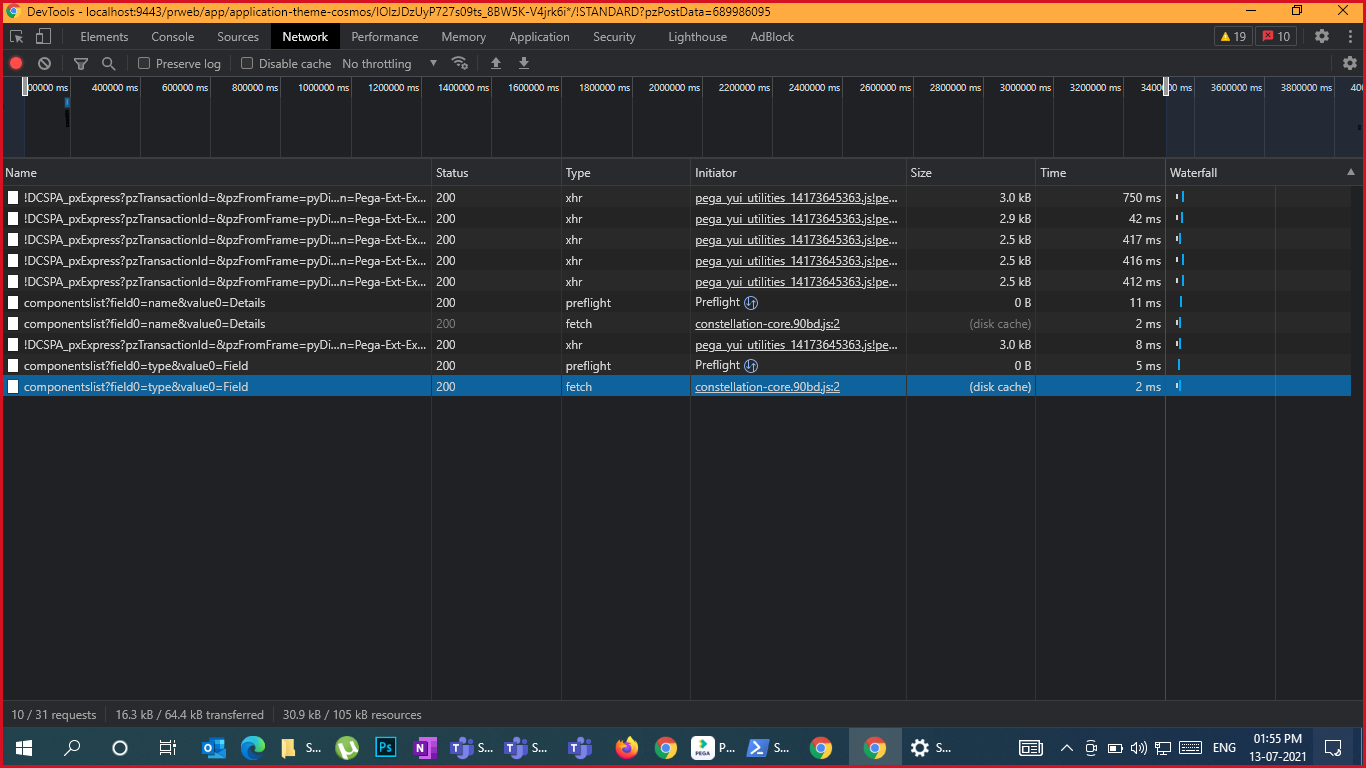Search within network requests
This screenshot has height=768, width=1366.
[x=108, y=63]
